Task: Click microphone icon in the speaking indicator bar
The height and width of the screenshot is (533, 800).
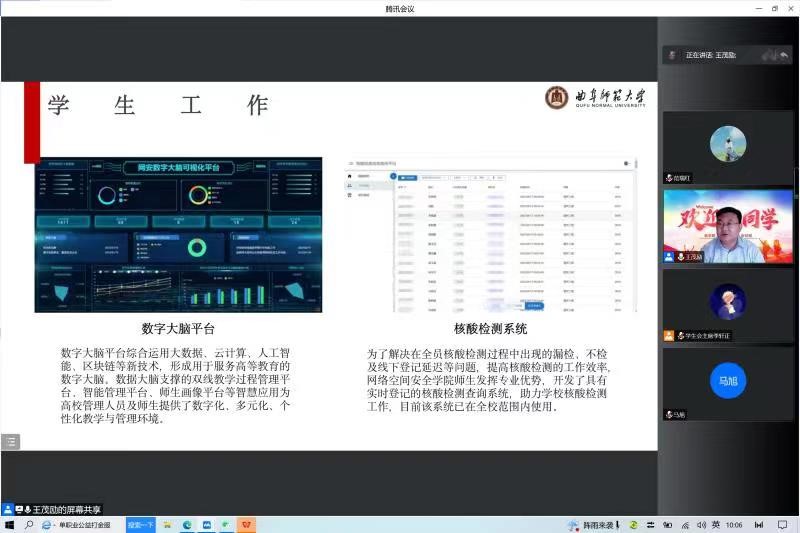Action: (x=673, y=55)
